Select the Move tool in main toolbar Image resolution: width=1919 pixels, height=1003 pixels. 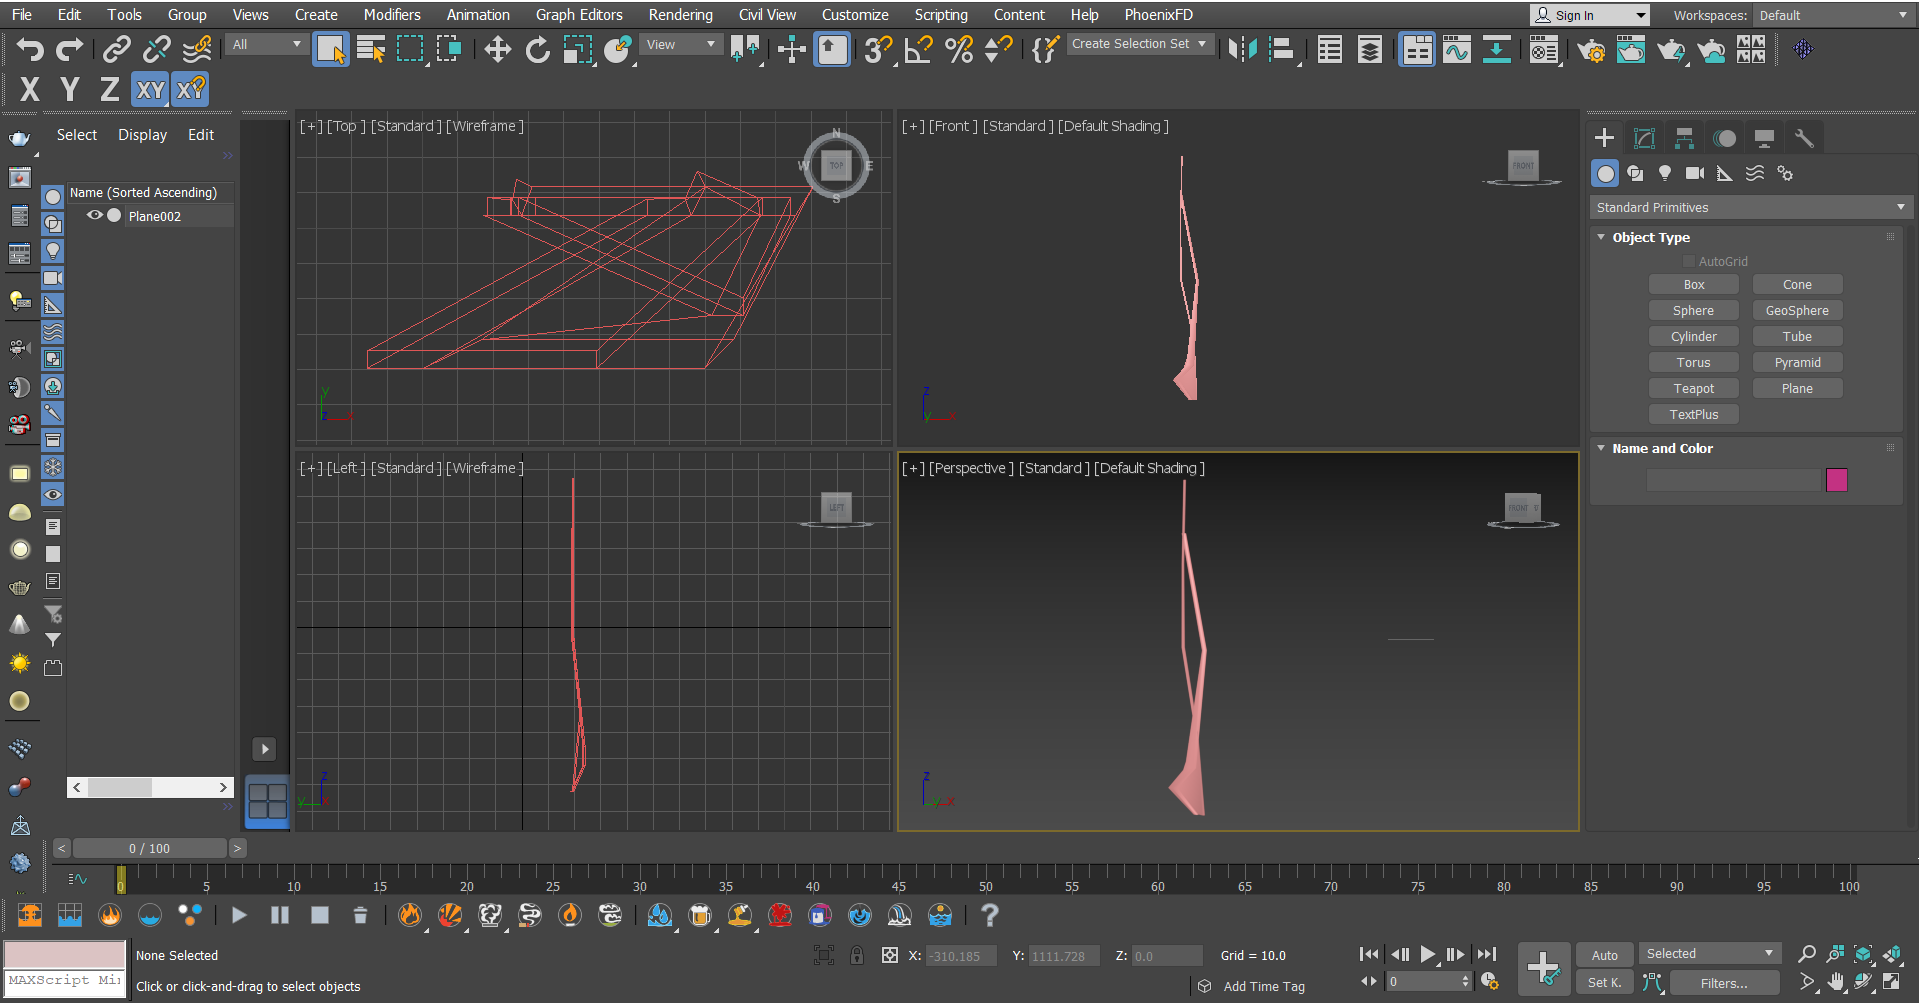tap(497, 49)
